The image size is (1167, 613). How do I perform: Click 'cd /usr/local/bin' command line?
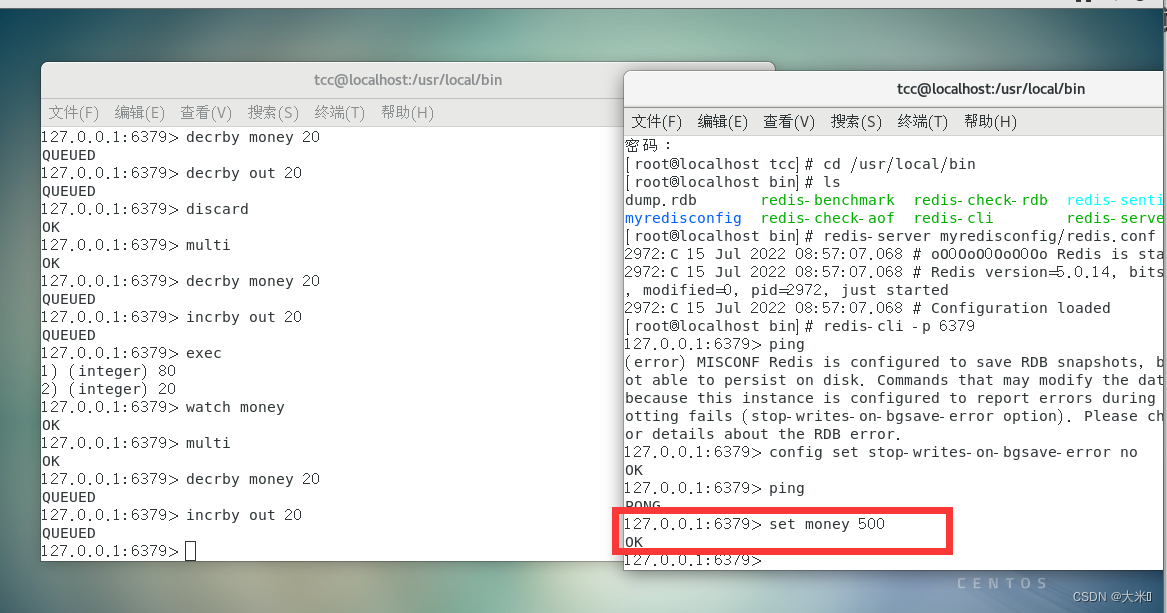[800, 164]
